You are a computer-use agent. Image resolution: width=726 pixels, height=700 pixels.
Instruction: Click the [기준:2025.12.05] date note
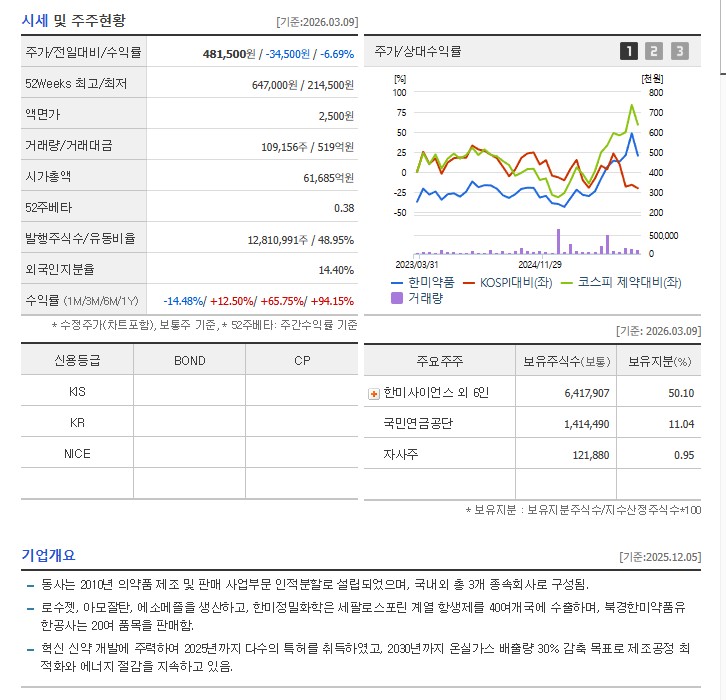click(x=660, y=557)
